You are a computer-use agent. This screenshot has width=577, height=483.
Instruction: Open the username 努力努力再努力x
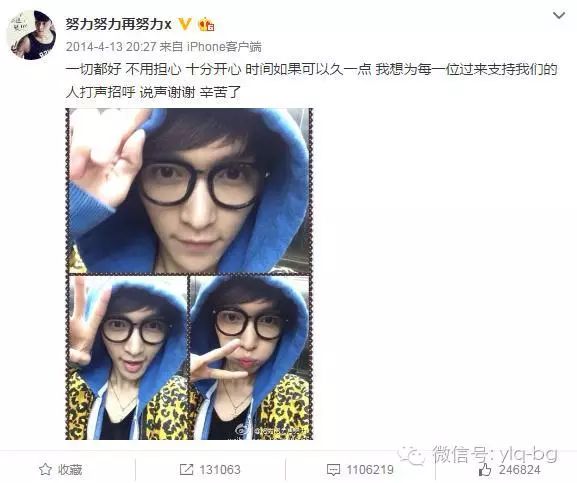click(x=118, y=24)
